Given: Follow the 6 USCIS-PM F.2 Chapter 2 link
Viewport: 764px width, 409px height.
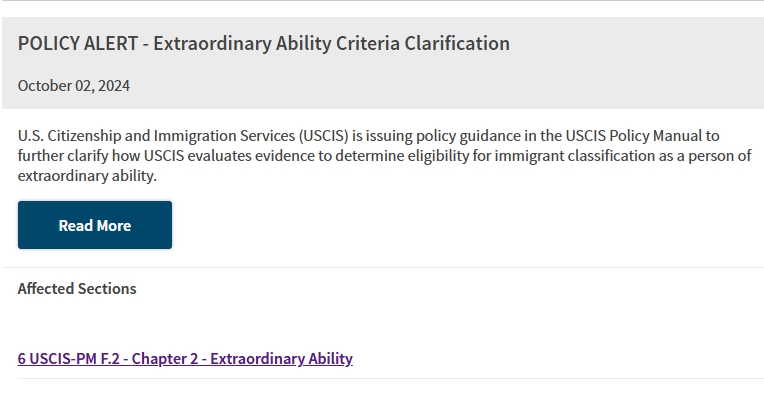Looking at the screenshot, I should (x=185, y=359).
